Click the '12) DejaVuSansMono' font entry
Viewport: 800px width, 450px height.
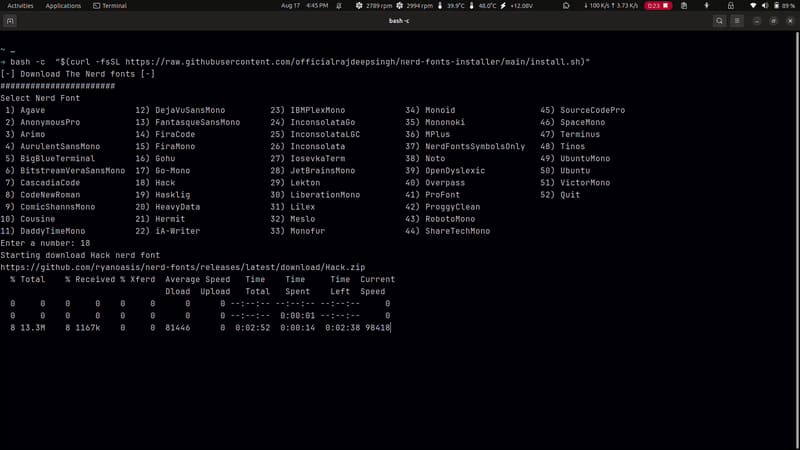pyautogui.click(x=180, y=110)
